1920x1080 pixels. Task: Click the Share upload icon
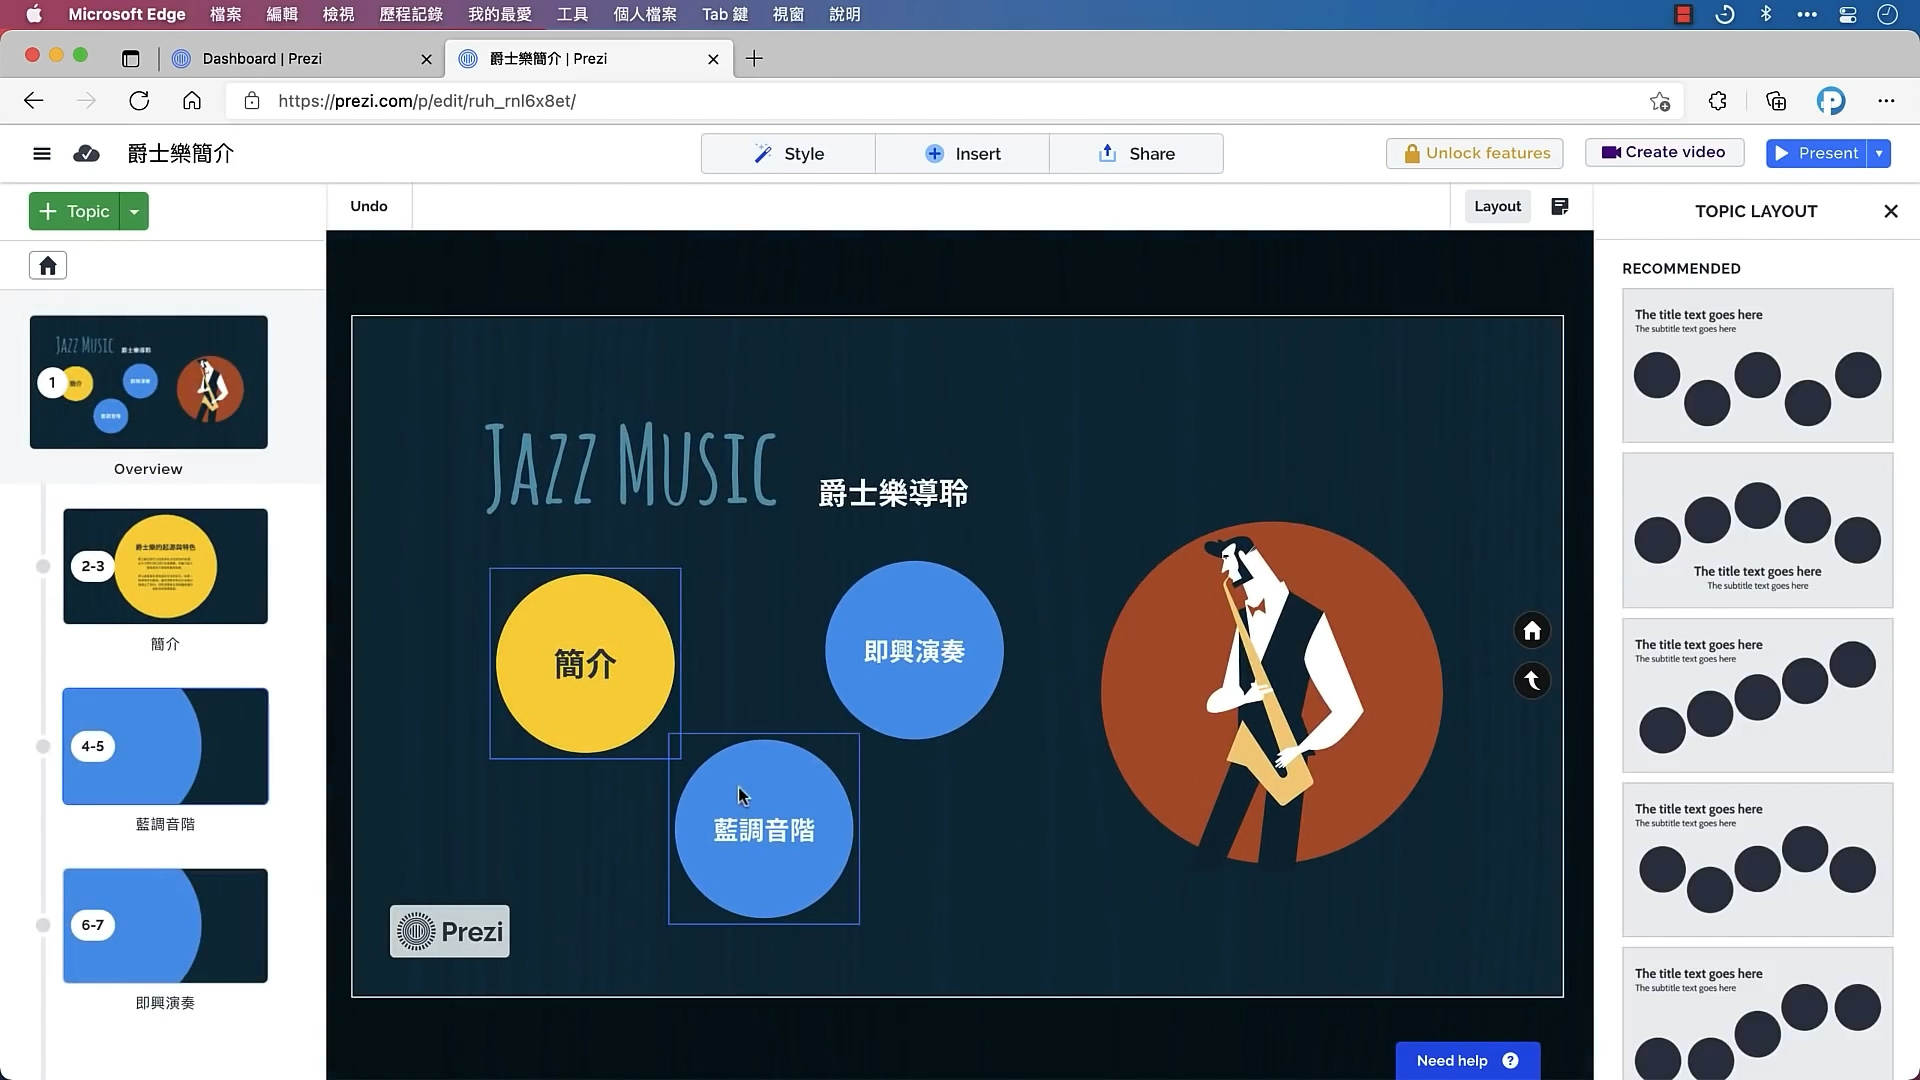(1107, 153)
